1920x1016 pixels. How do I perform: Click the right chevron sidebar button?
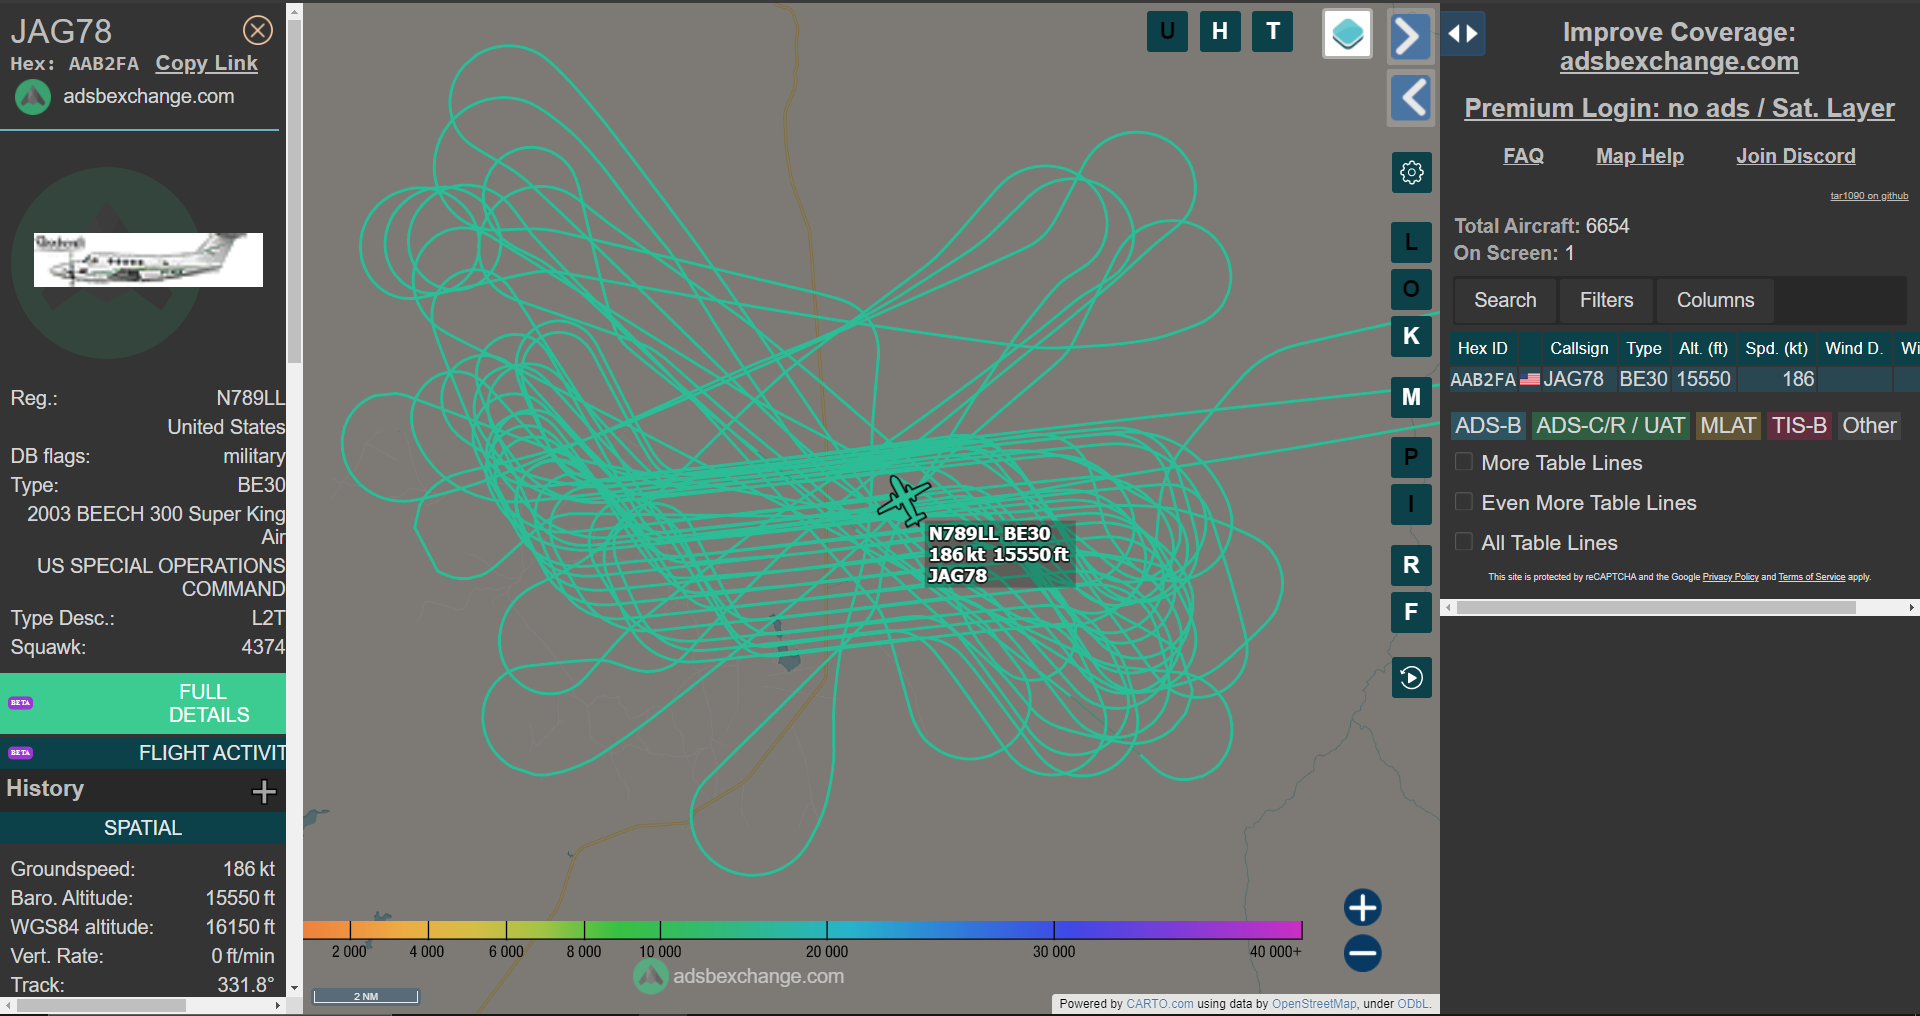point(1410,37)
